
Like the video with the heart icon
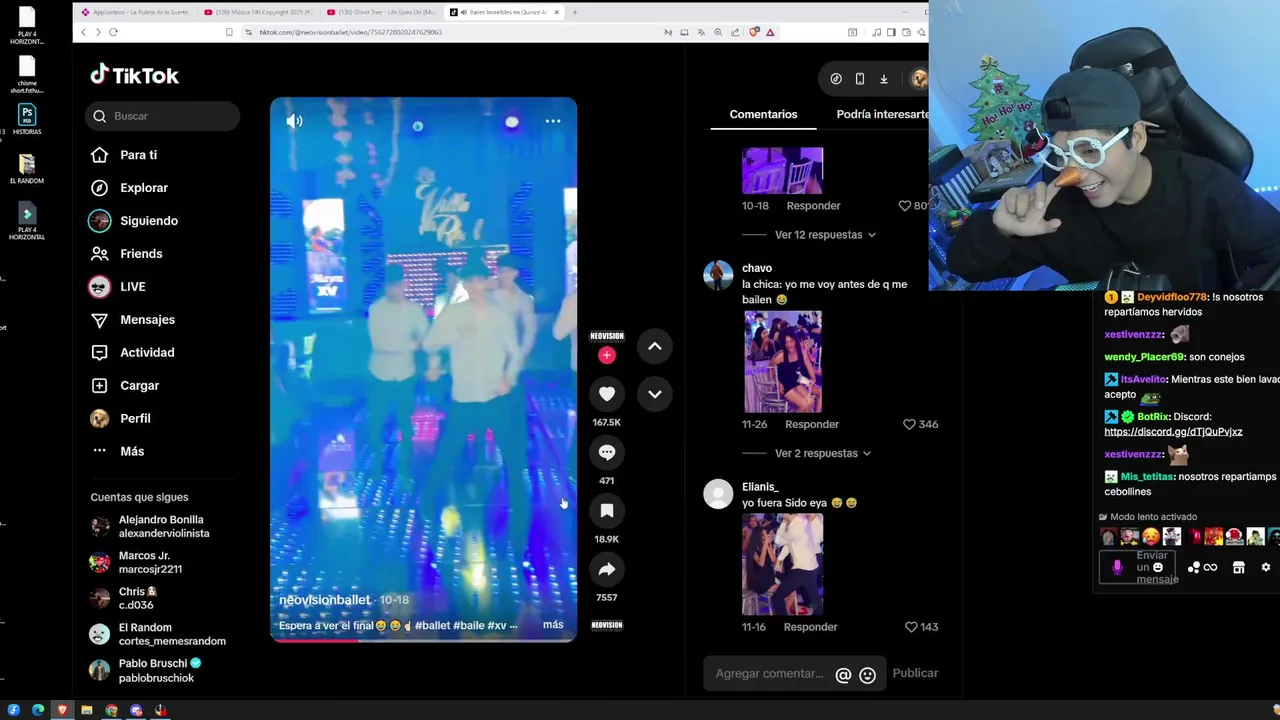(607, 394)
